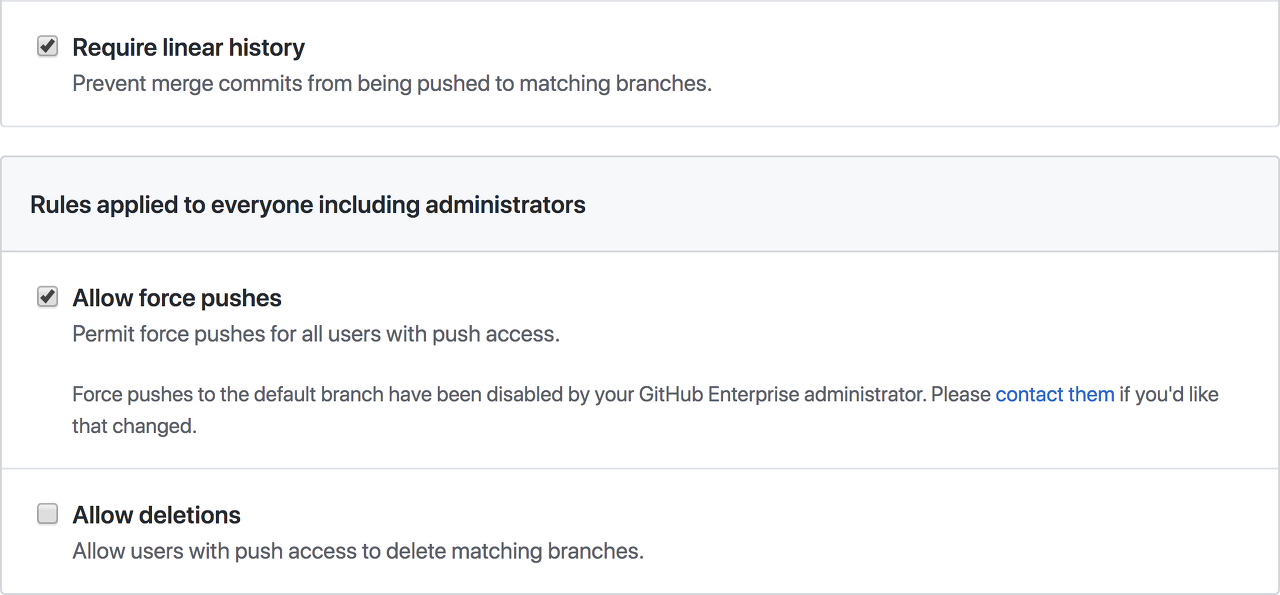Disable the Allow force pushes checkbox

click(47, 297)
